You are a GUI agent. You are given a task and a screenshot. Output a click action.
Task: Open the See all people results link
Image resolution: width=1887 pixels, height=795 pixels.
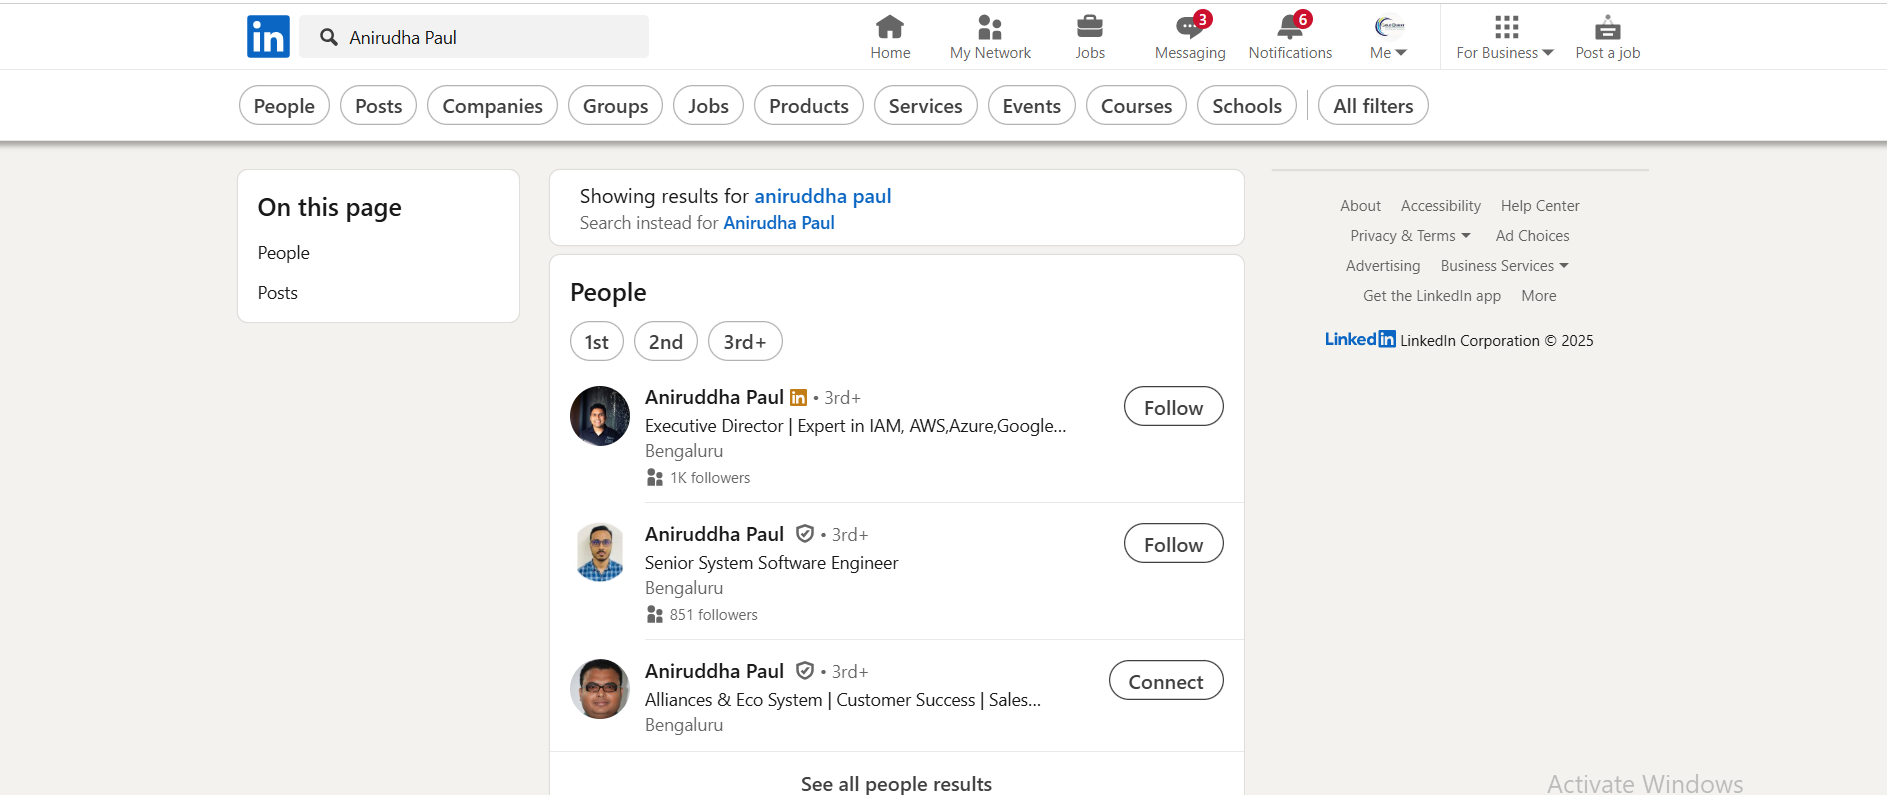(896, 784)
